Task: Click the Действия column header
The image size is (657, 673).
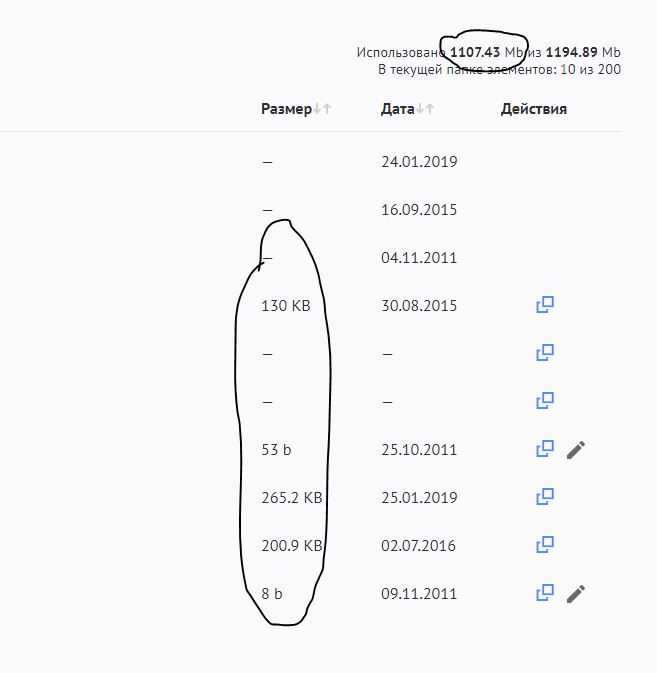Action: 534,110
